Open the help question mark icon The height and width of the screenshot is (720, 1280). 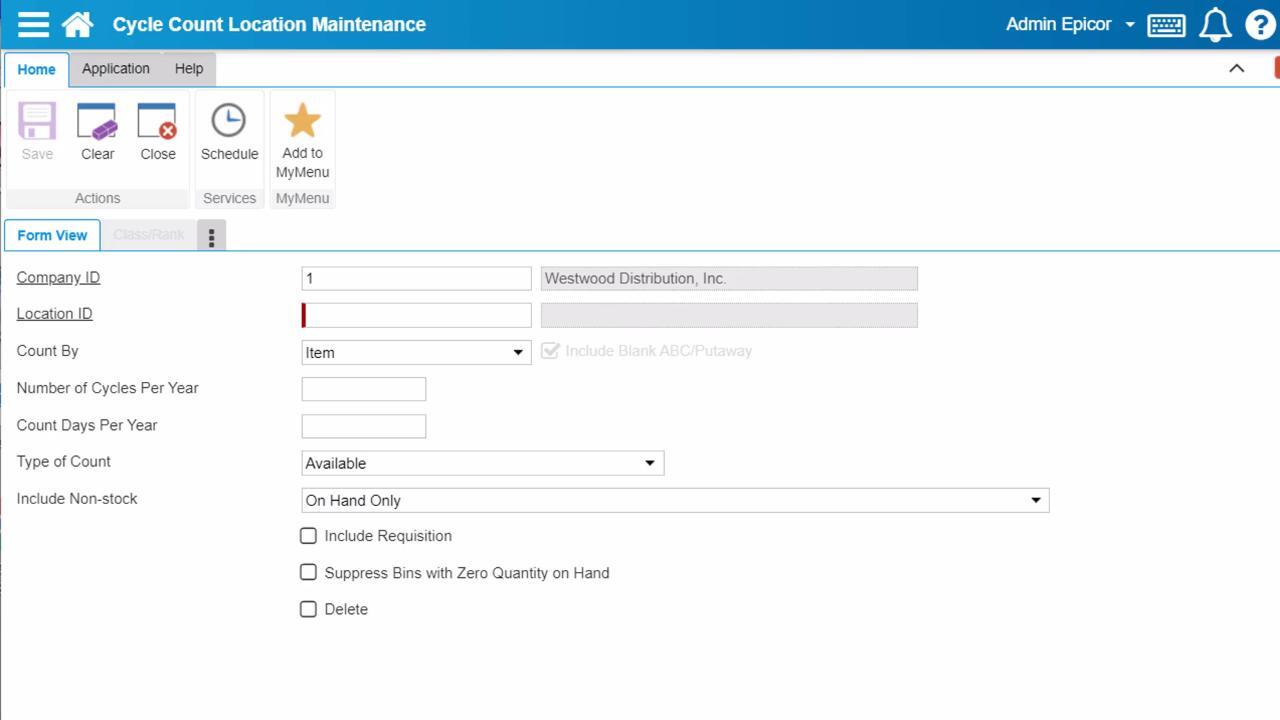[1259, 24]
